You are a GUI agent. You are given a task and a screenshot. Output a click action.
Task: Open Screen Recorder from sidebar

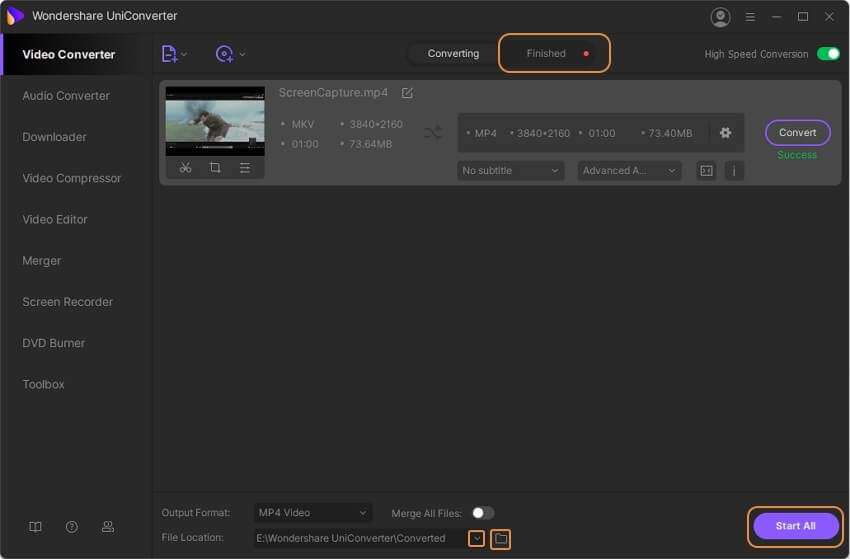click(x=68, y=302)
